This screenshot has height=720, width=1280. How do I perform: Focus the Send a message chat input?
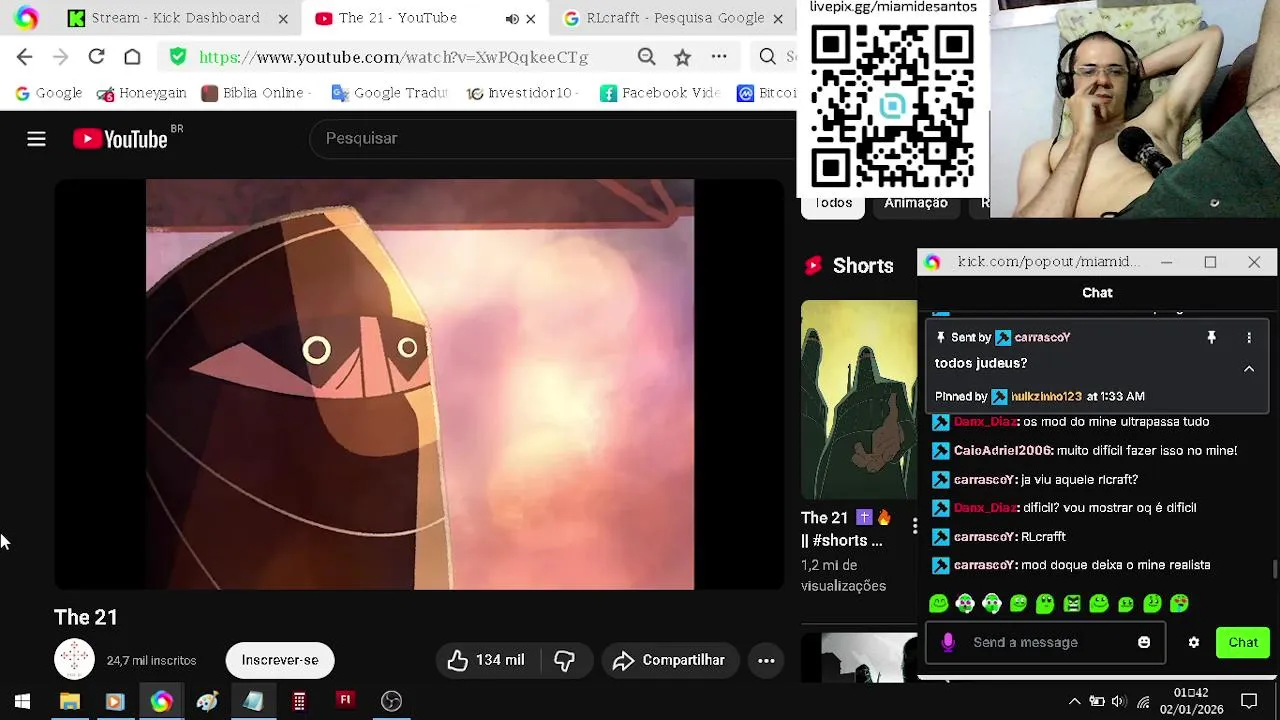pos(1045,642)
